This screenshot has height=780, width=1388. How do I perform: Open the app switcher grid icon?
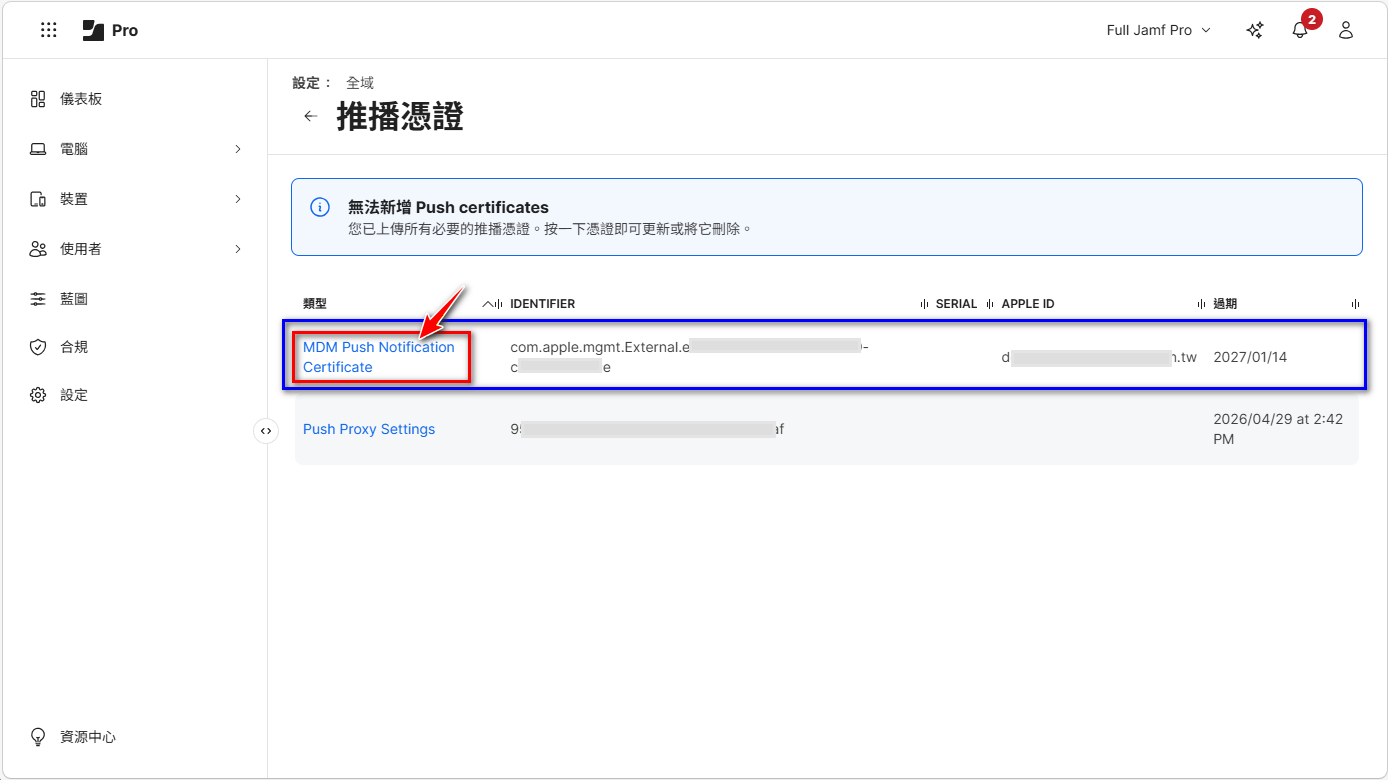point(48,30)
